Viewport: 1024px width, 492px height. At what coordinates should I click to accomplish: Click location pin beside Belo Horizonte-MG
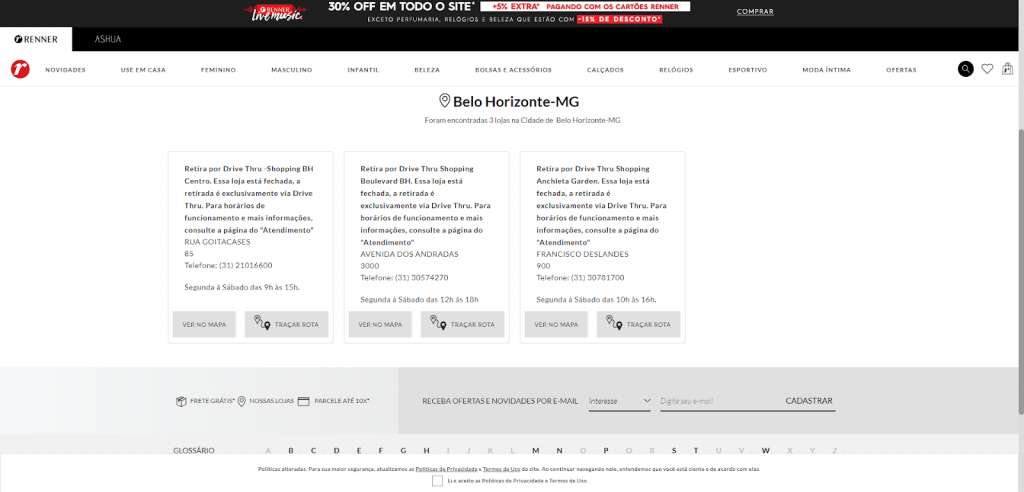tap(444, 101)
